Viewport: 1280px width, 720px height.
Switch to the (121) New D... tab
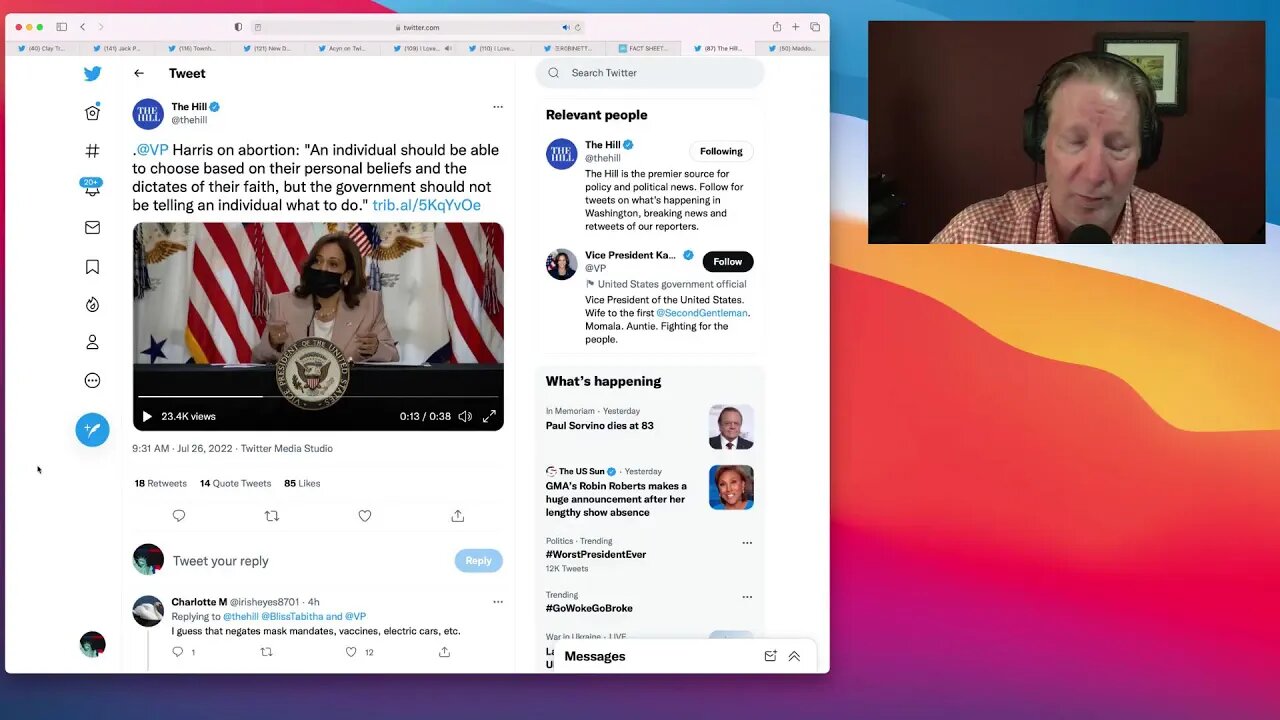[267, 48]
